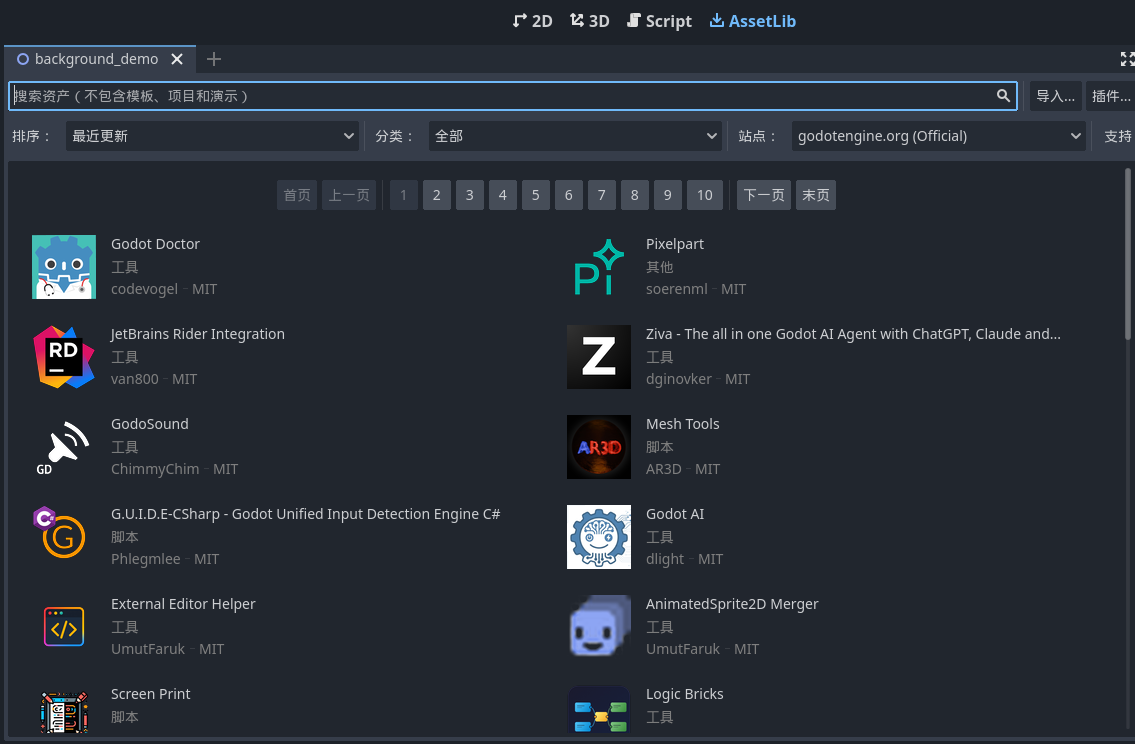This screenshot has height=744, width=1135.
Task: Click 末页 last page button
Action: [x=816, y=195]
